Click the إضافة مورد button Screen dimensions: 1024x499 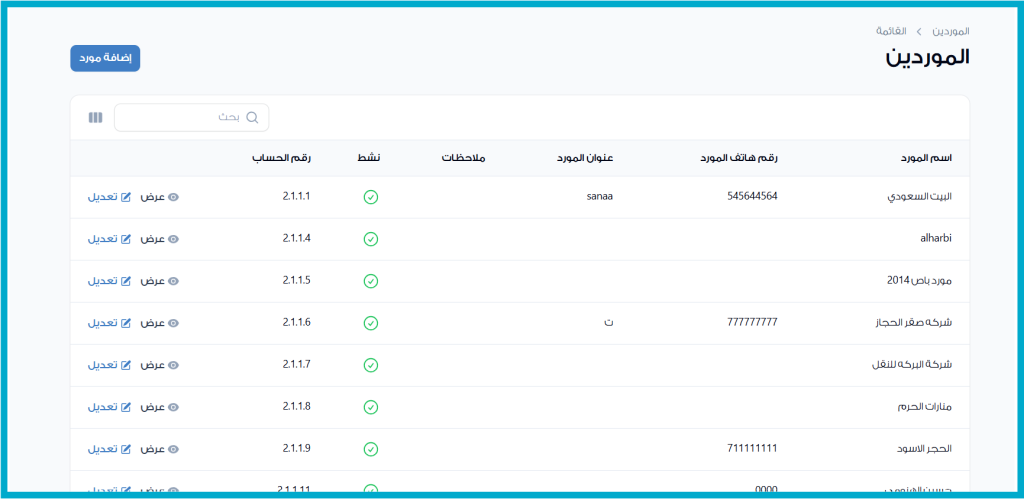pos(105,58)
